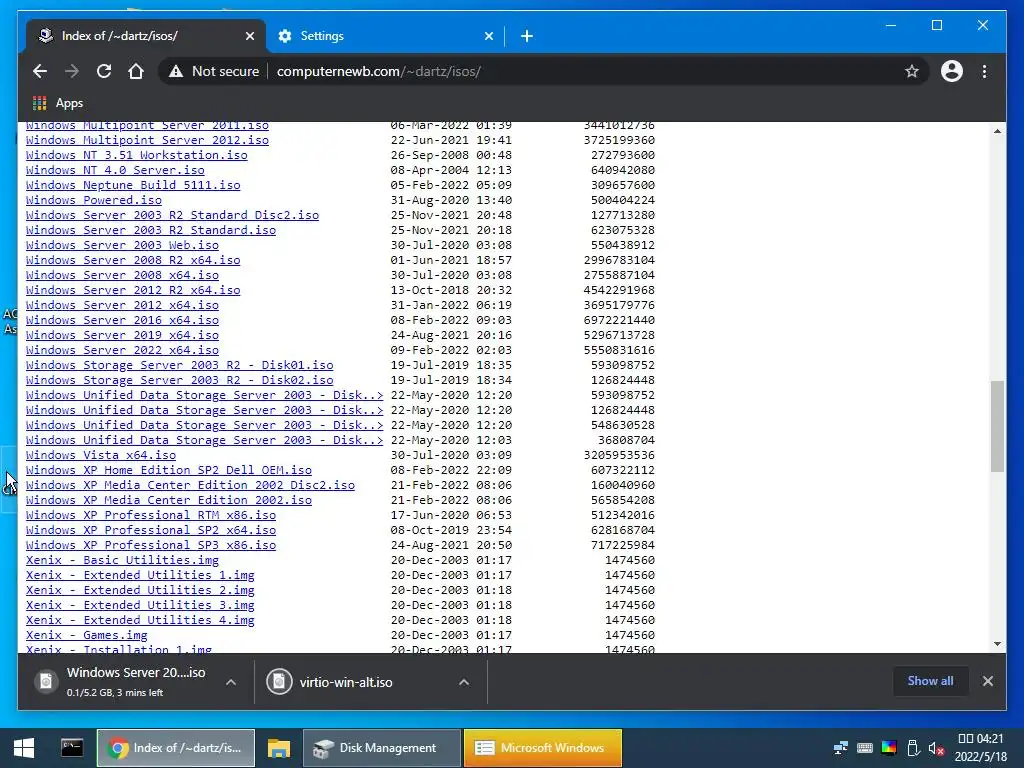Open the Windows Start menu
This screenshot has height=768, width=1024.
pos(24,748)
